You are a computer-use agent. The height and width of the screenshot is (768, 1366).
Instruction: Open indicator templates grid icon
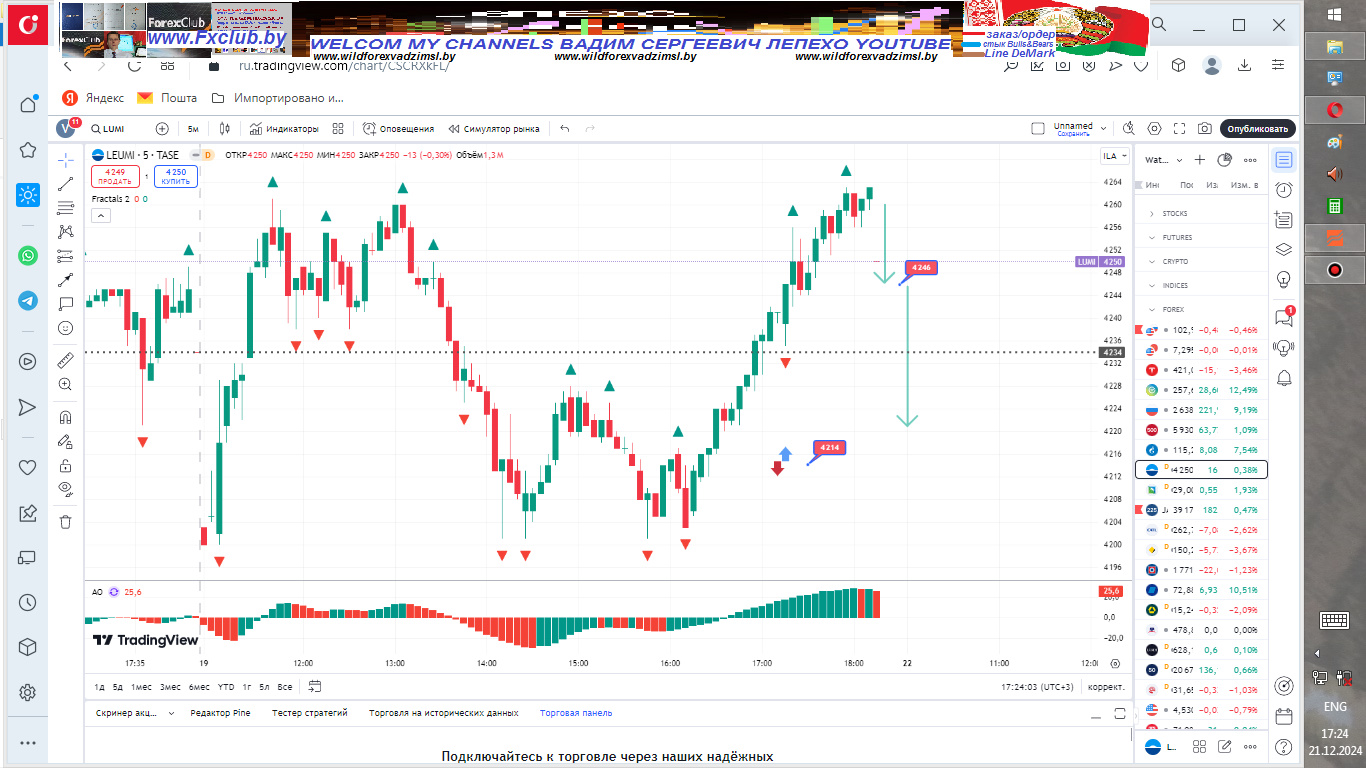338,129
